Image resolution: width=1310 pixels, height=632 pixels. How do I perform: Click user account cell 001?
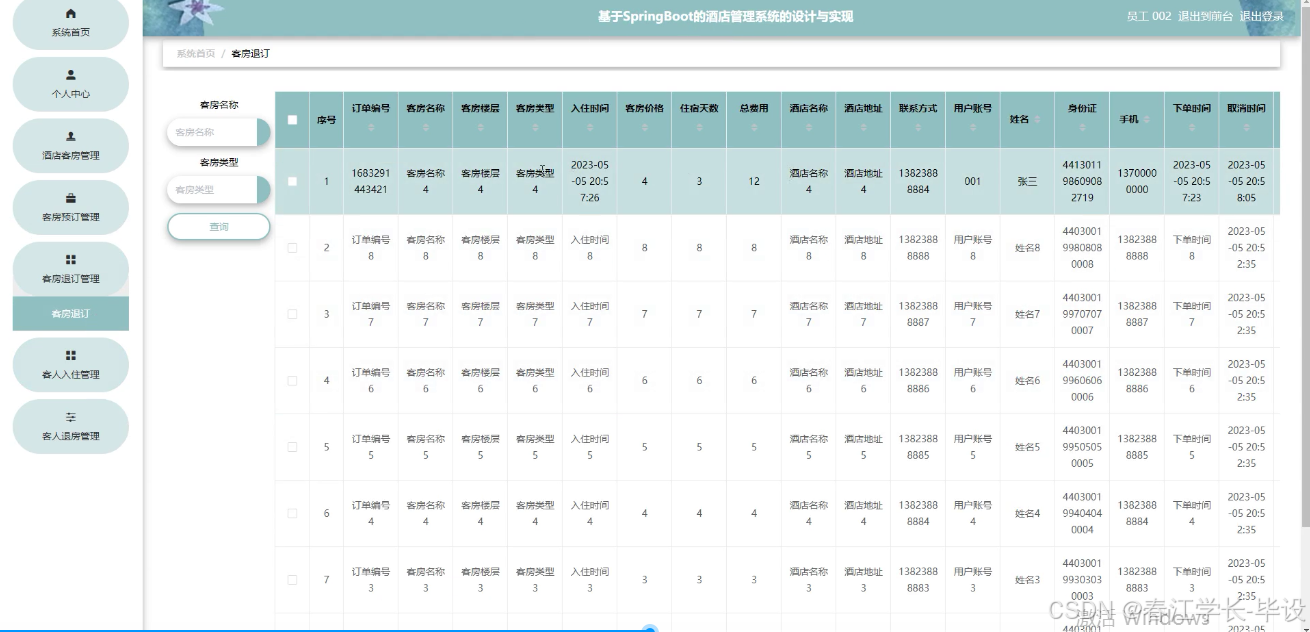(x=973, y=182)
